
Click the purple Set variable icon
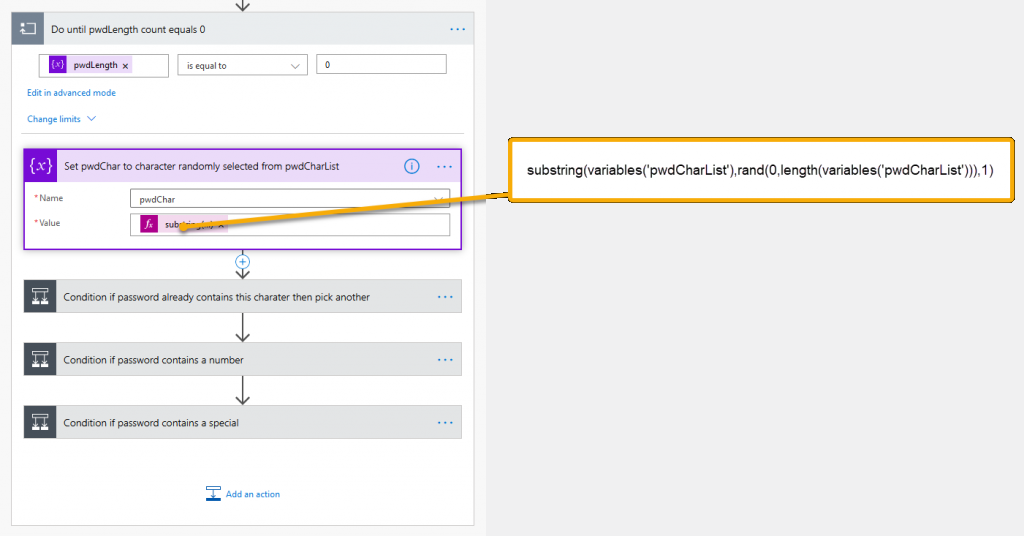tap(41, 166)
